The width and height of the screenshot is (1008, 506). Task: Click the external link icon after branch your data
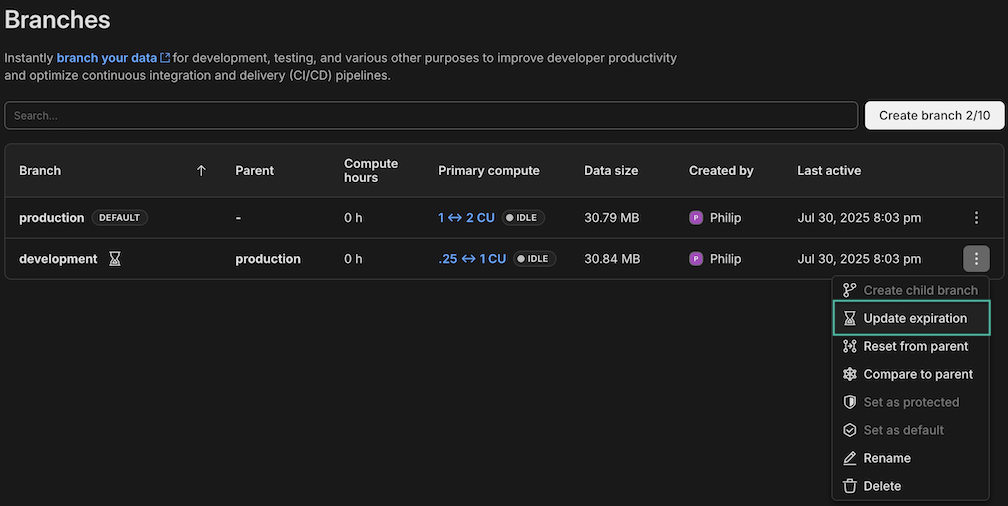coord(165,58)
